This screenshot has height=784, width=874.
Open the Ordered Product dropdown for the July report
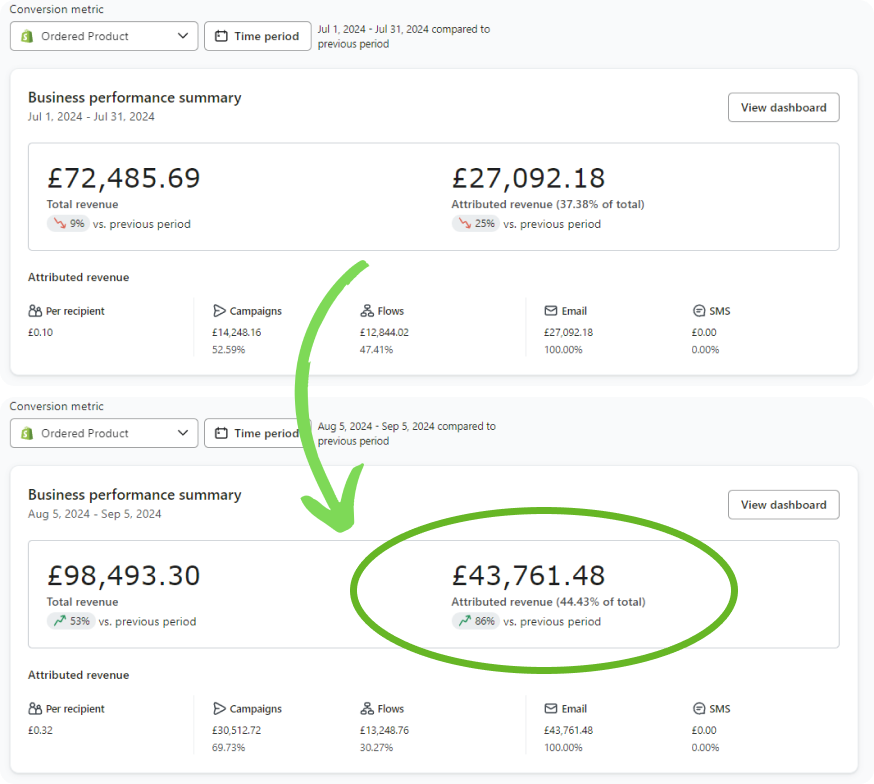coord(104,36)
